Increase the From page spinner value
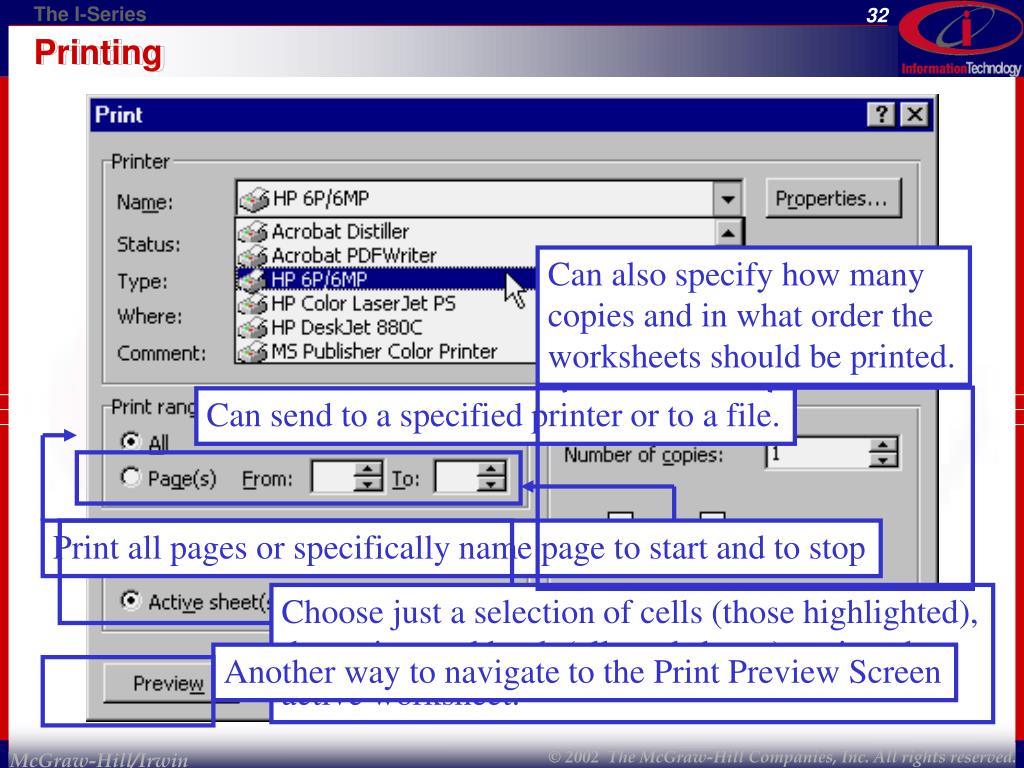Image resolution: width=1024 pixels, height=768 pixels. pos(368,470)
